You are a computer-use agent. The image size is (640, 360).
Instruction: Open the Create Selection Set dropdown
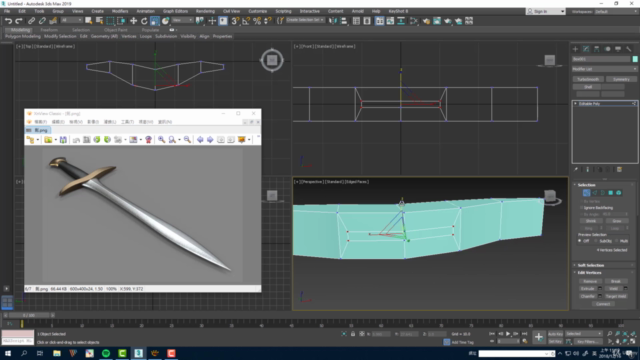tap(305, 20)
